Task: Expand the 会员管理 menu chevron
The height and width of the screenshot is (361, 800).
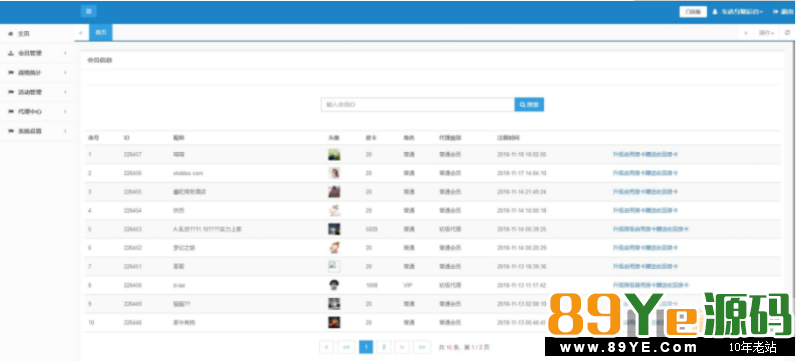Action: point(65,53)
